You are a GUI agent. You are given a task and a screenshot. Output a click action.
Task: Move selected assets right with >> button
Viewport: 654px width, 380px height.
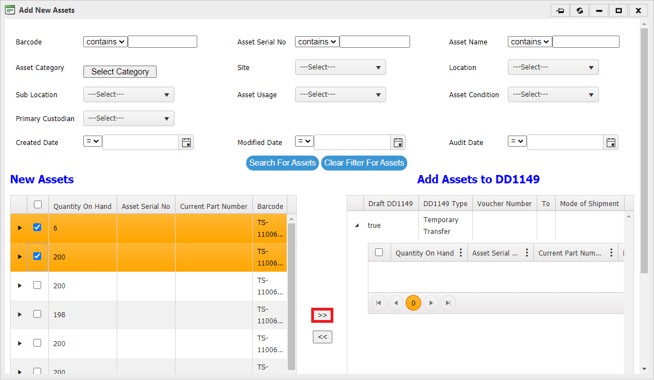pyautogui.click(x=322, y=315)
